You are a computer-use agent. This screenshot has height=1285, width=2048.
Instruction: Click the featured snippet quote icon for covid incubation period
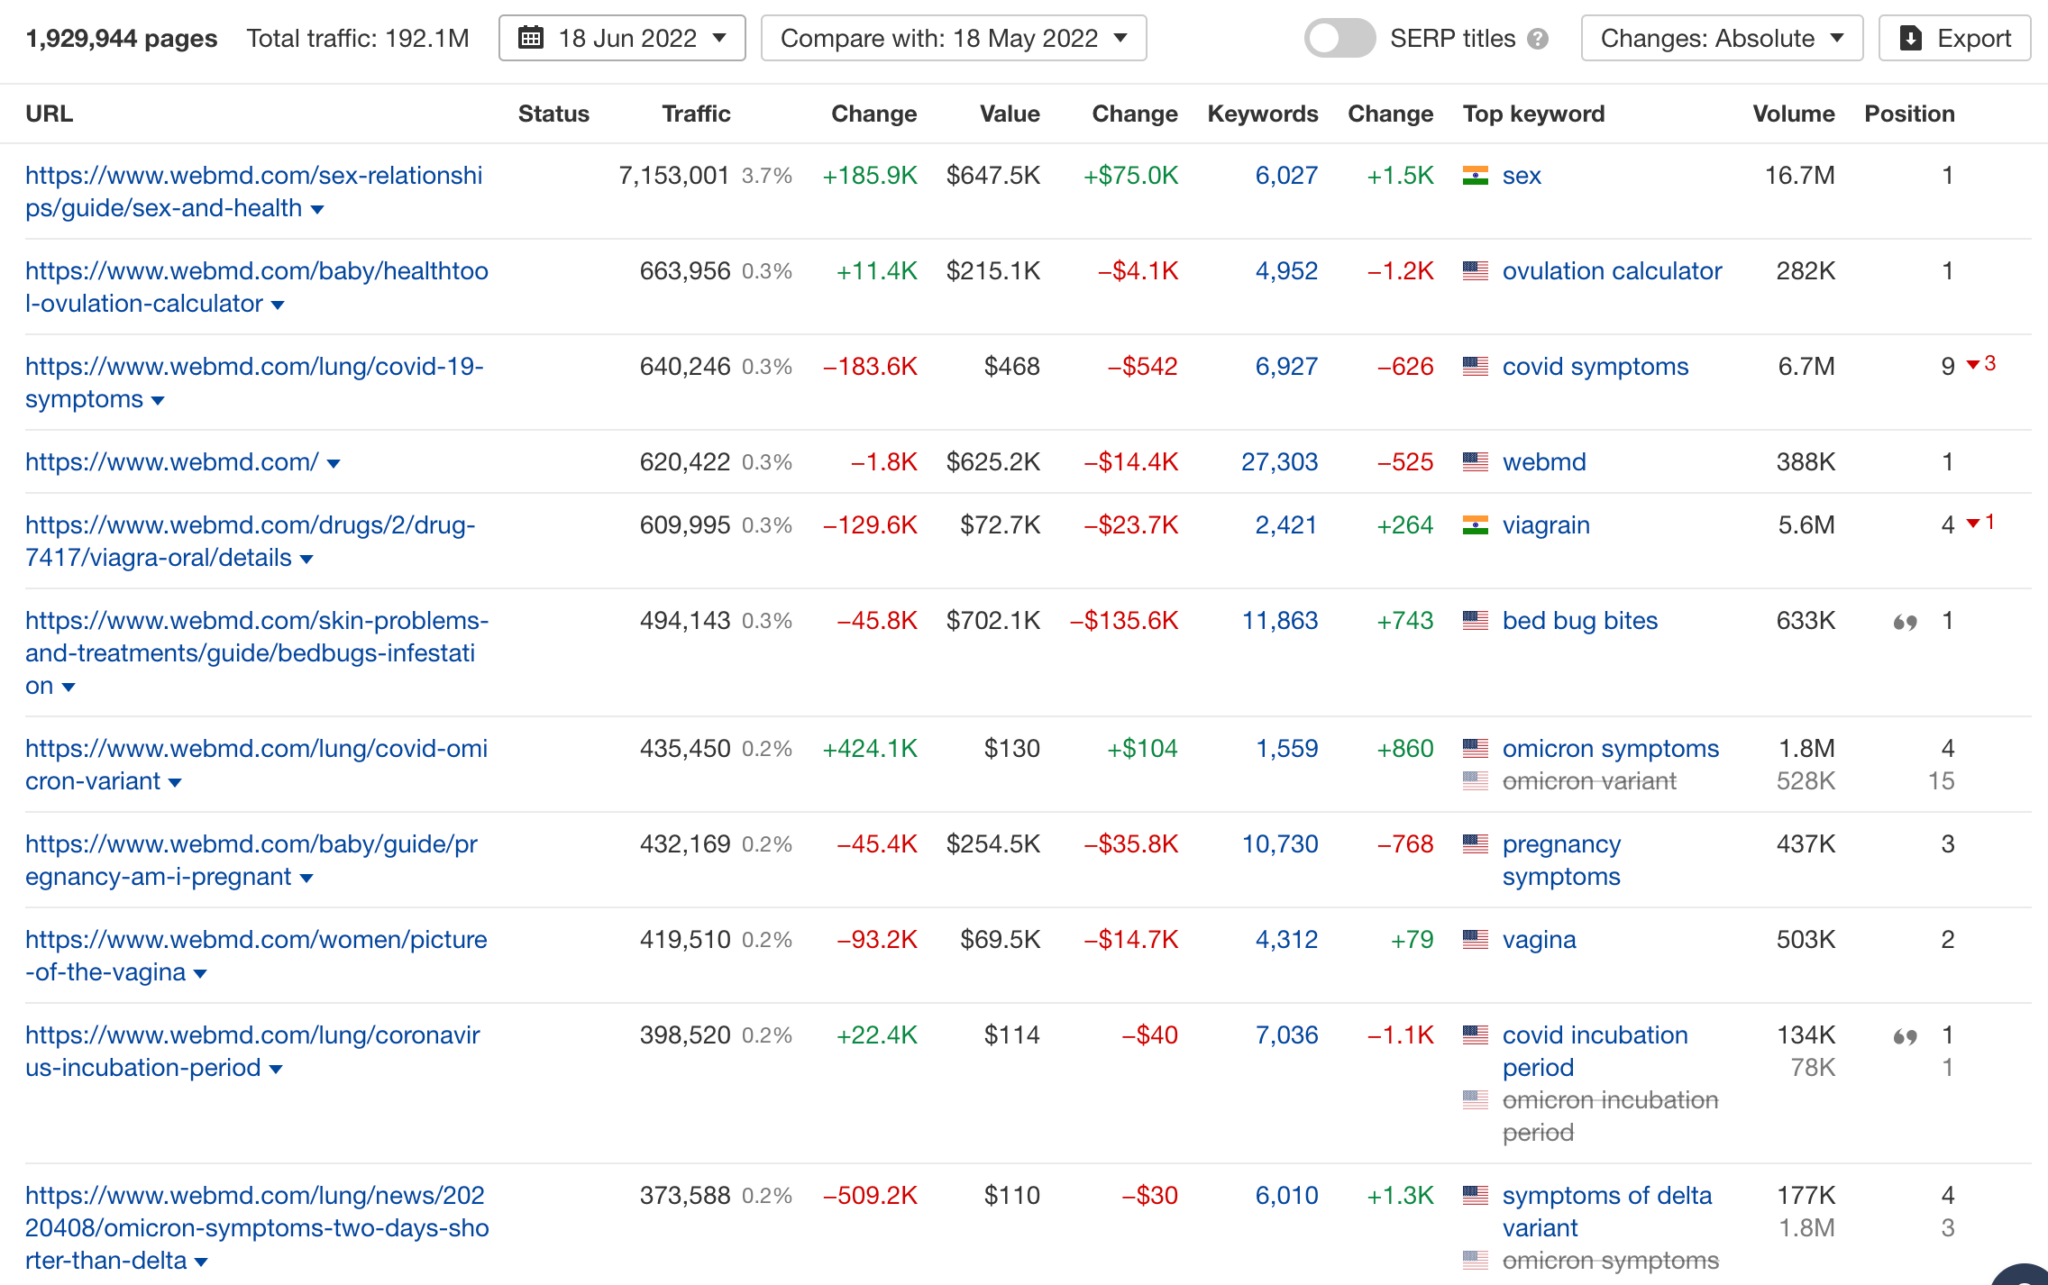point(1905,1037)
